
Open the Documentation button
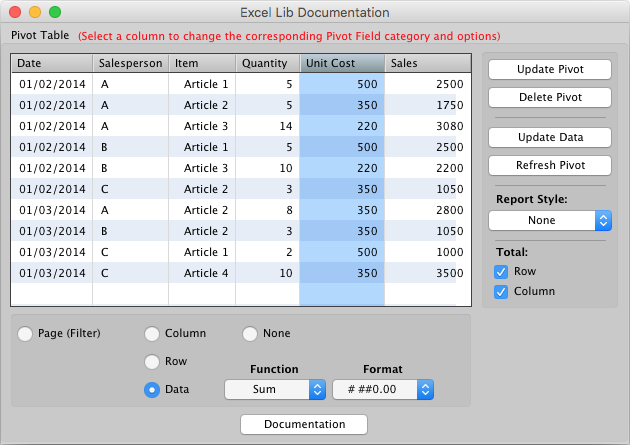pos(304,425)
